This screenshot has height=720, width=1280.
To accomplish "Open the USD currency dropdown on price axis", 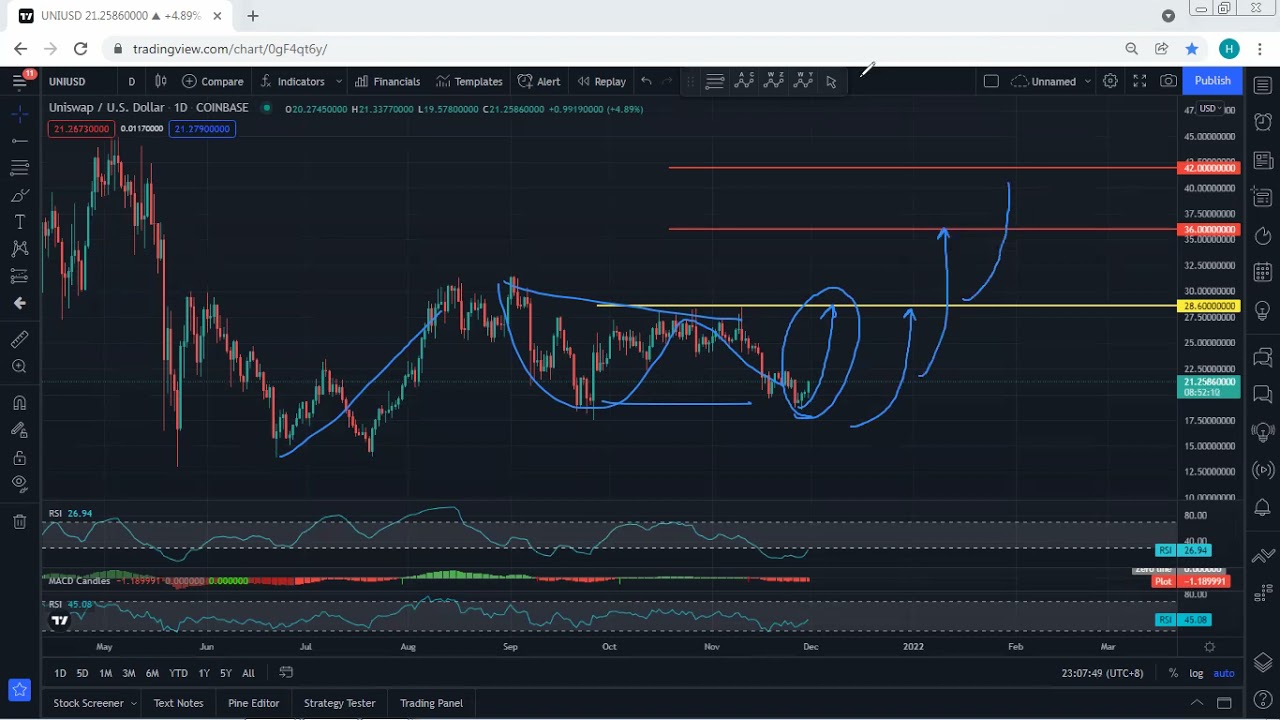I will point(1210,109).
